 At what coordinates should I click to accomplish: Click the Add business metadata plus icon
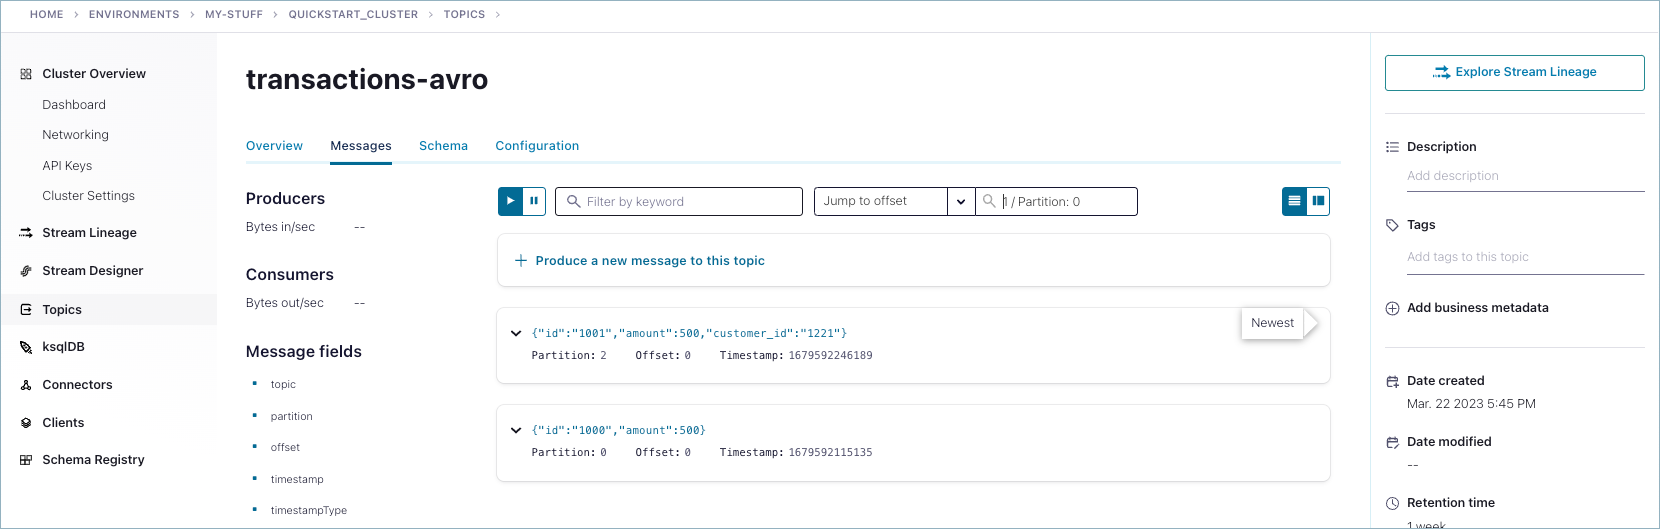(1392, 308)
